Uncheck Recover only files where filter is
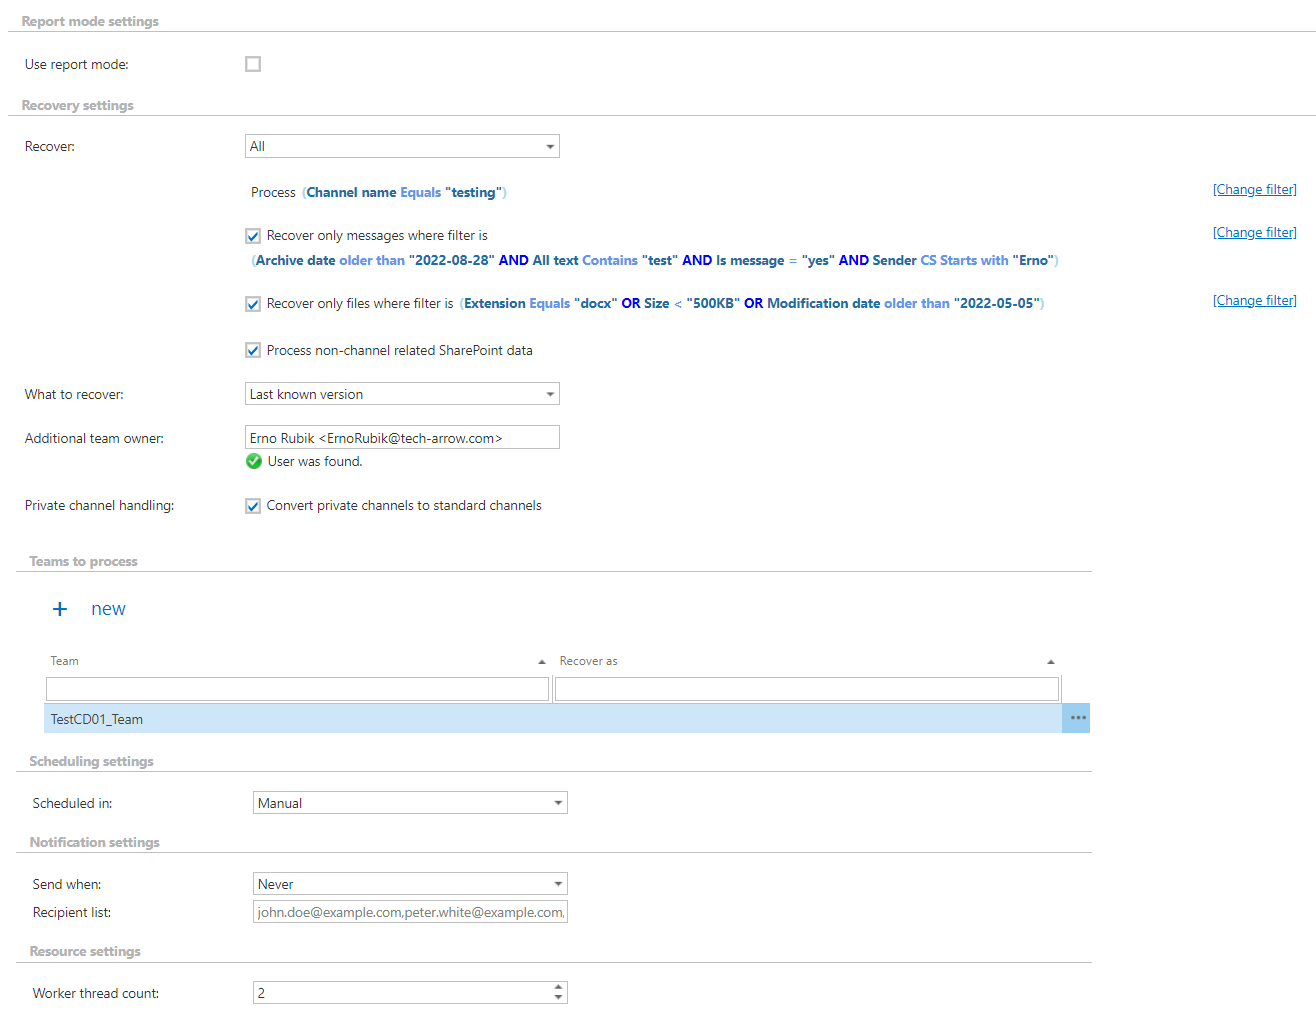 [253, 304]
